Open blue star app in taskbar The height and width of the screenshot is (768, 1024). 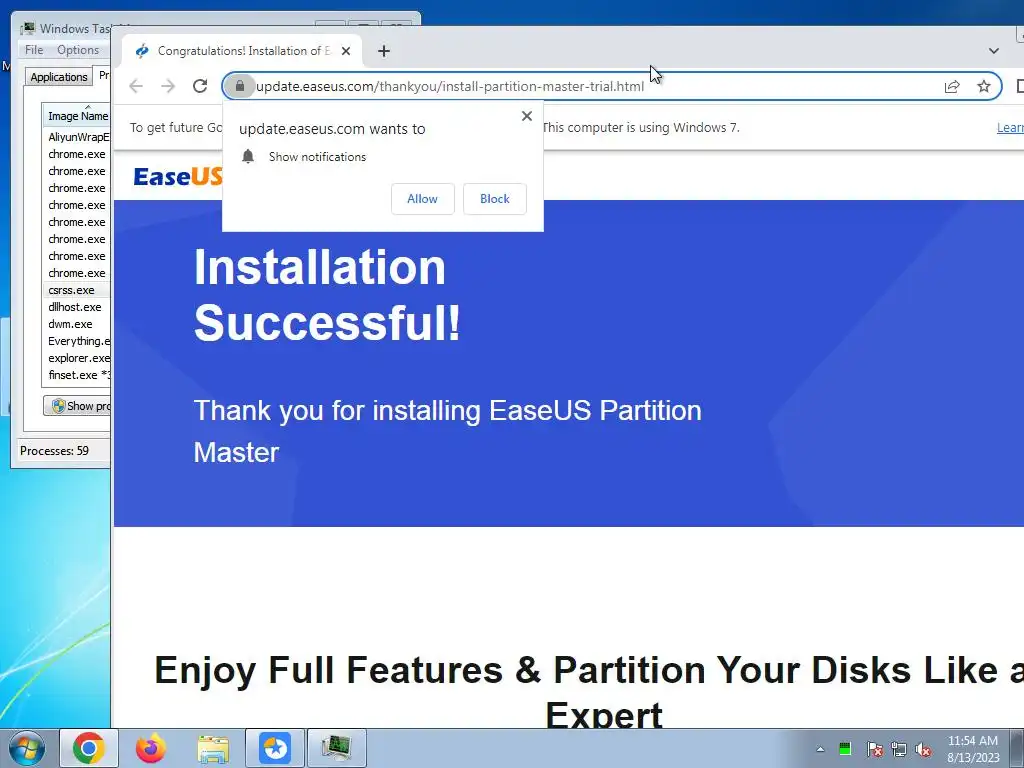275,748
